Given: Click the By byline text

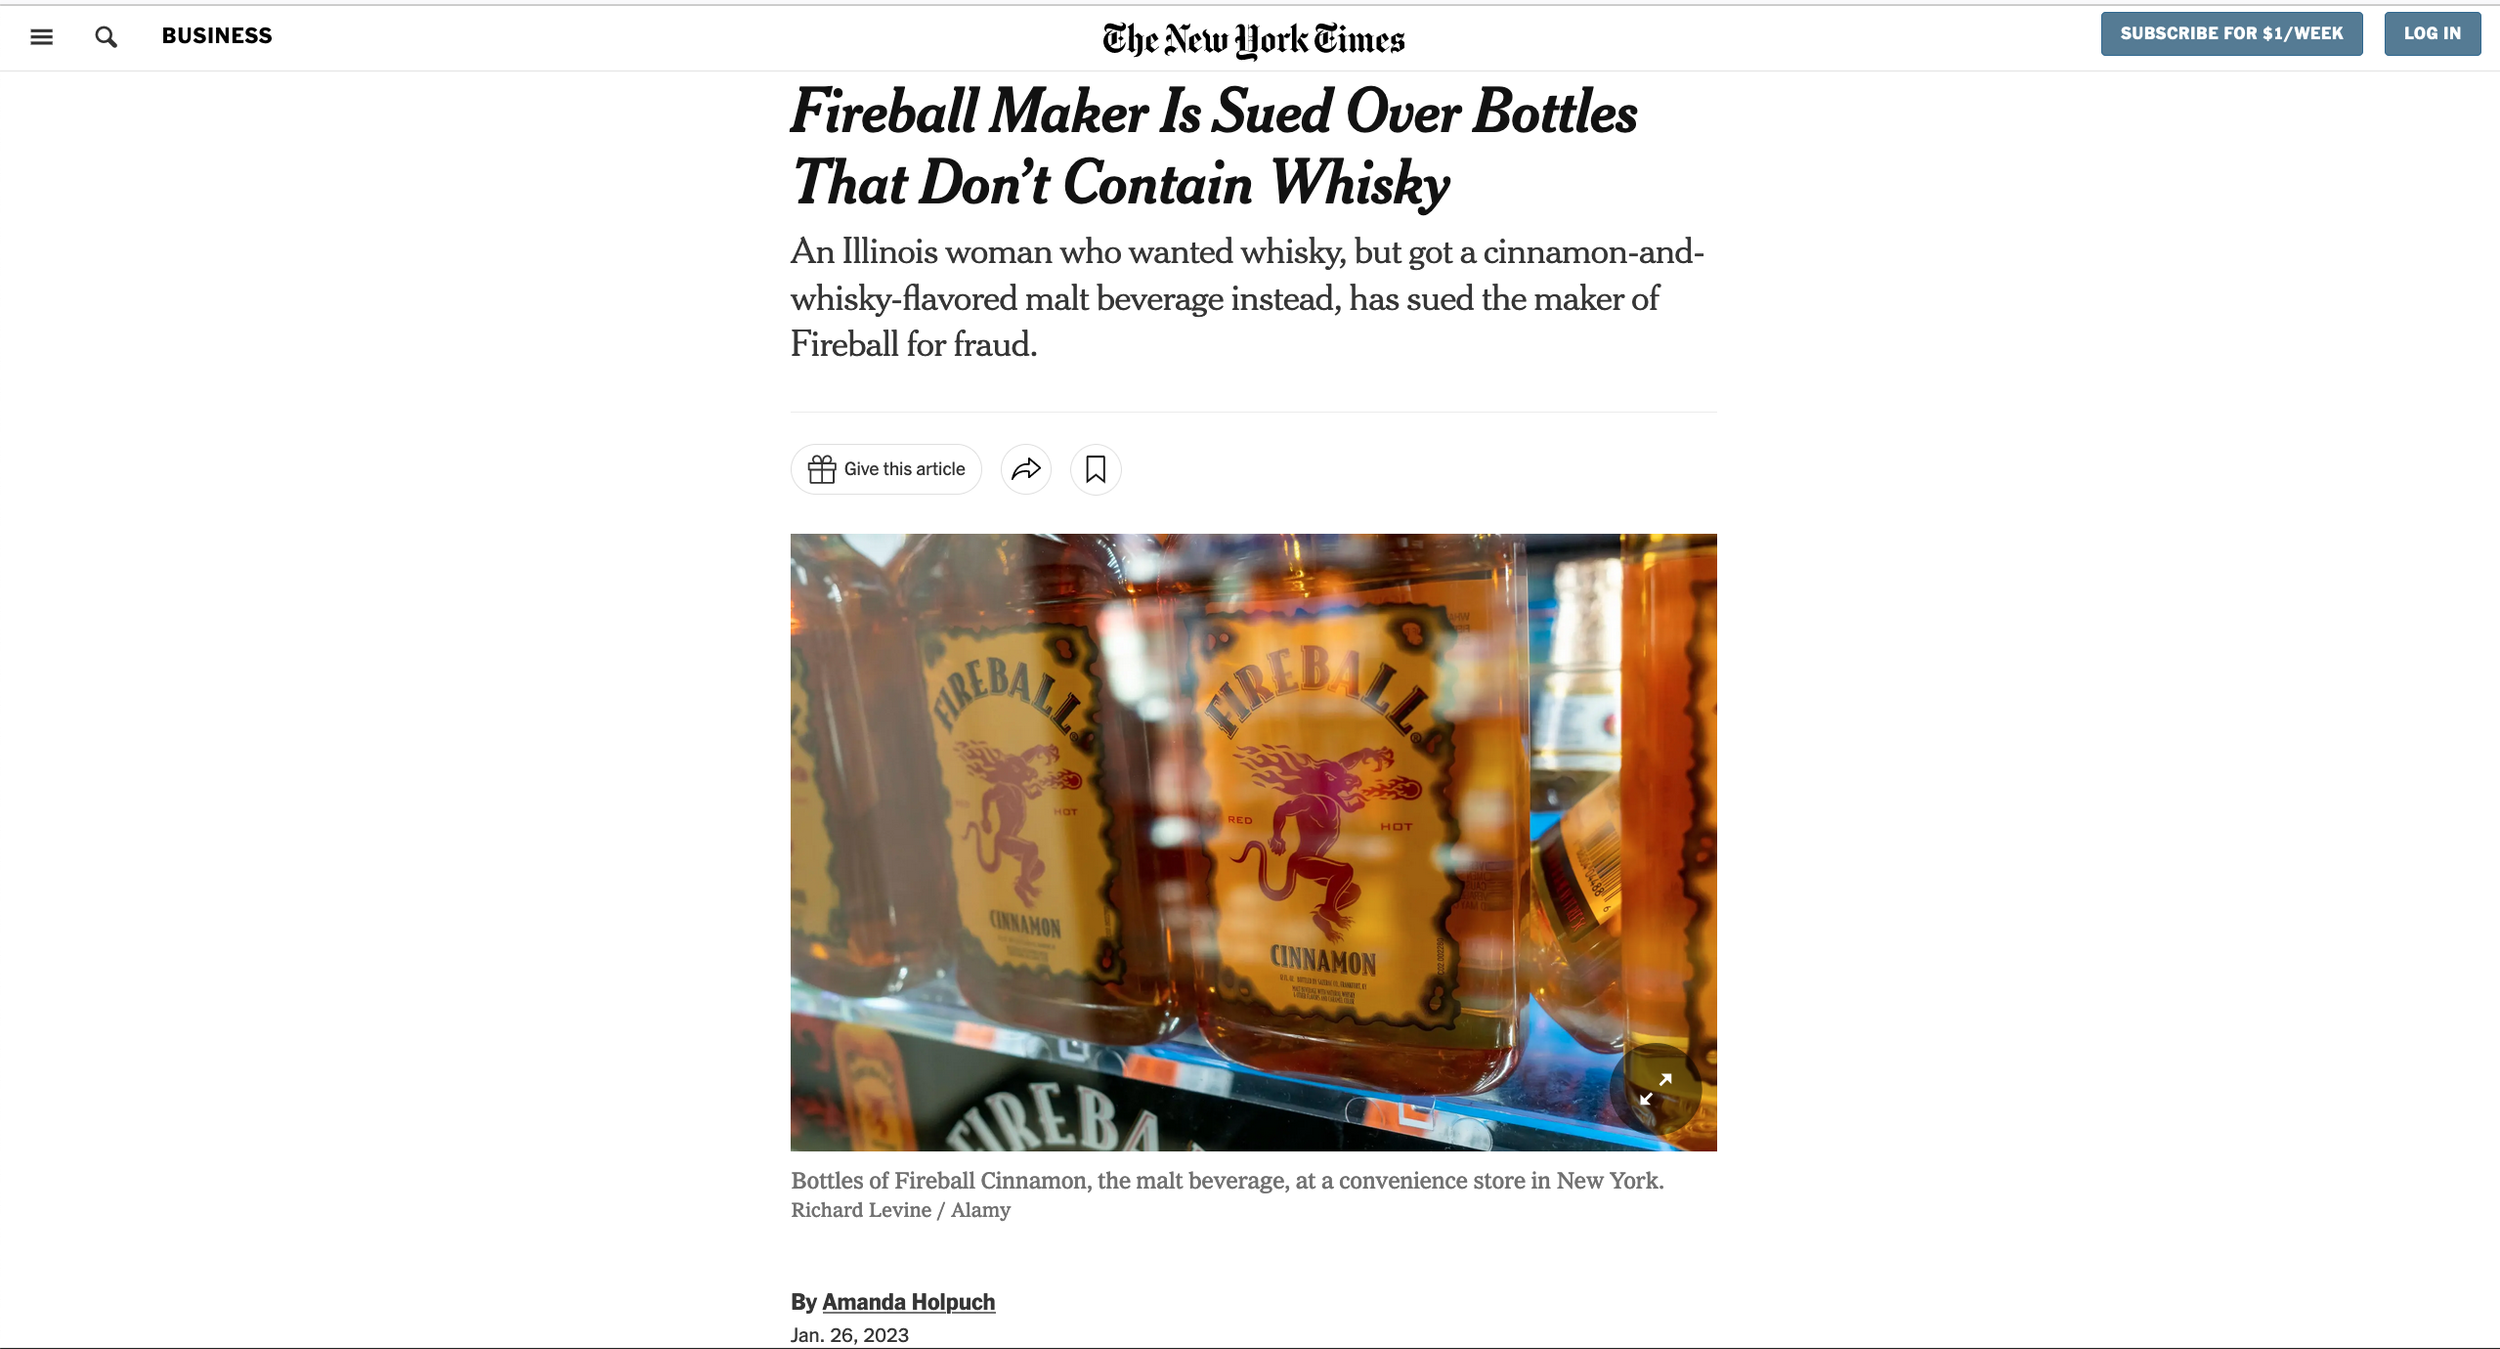Looking at the screenshot, I should 803,1302.
